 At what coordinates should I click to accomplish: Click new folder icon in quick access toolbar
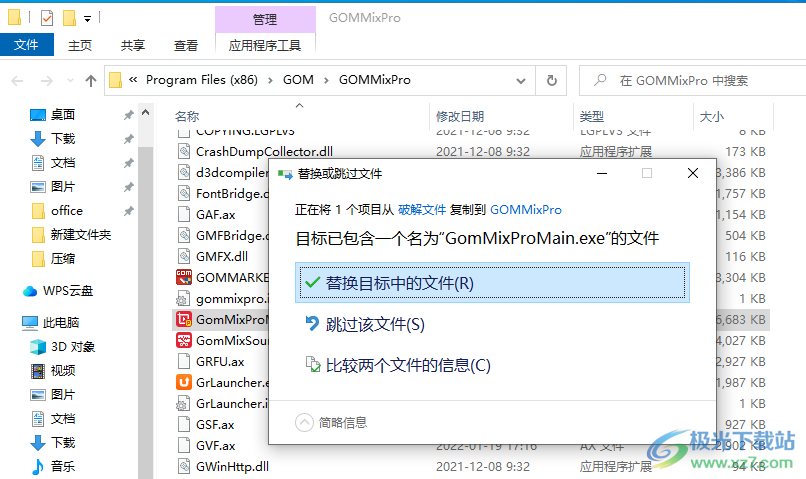(69, 19)
